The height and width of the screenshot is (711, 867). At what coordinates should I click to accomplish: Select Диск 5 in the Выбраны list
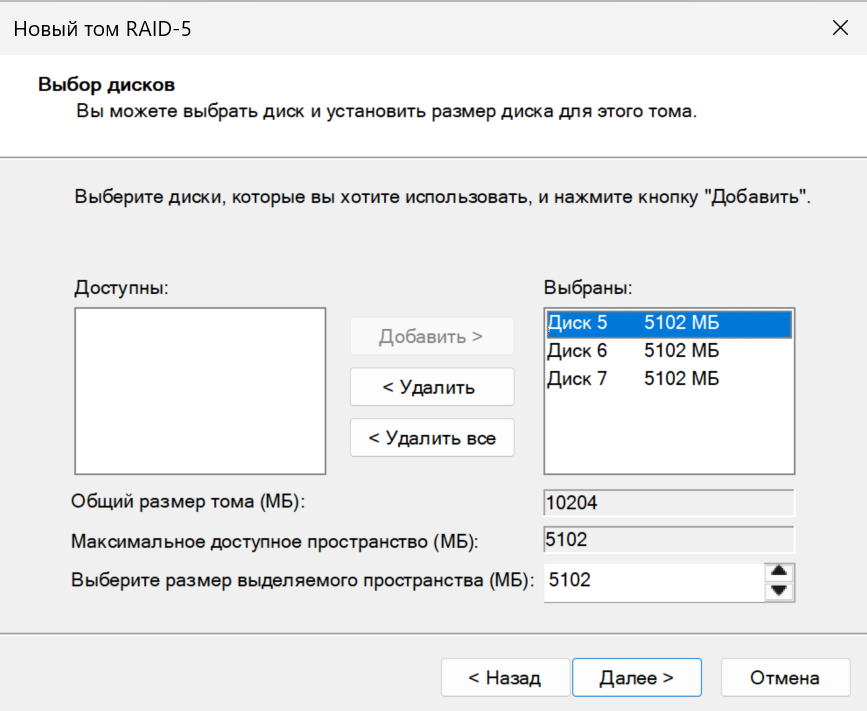(668, 323)
